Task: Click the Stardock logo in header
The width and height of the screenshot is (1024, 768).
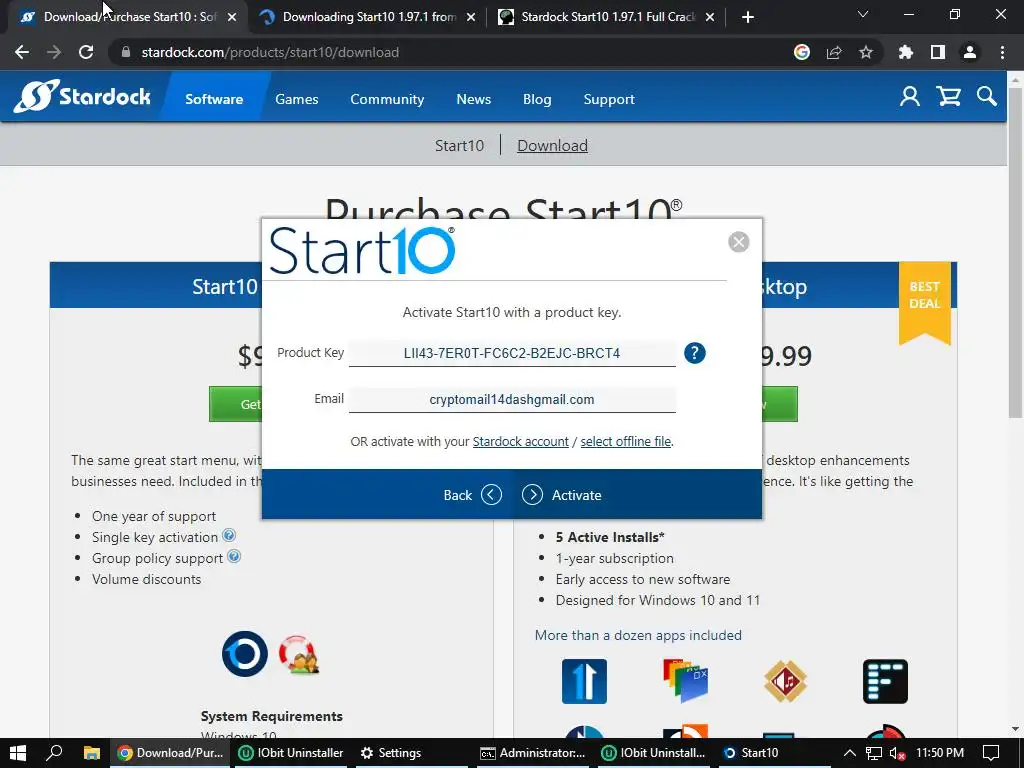Action: coord(82,97)
